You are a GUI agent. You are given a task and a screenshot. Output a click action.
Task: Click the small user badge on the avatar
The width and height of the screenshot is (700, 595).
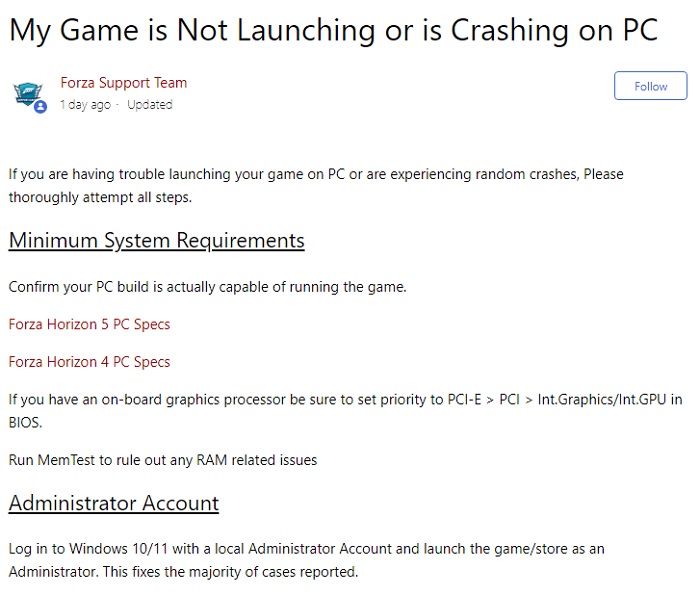tap(41, 106)
